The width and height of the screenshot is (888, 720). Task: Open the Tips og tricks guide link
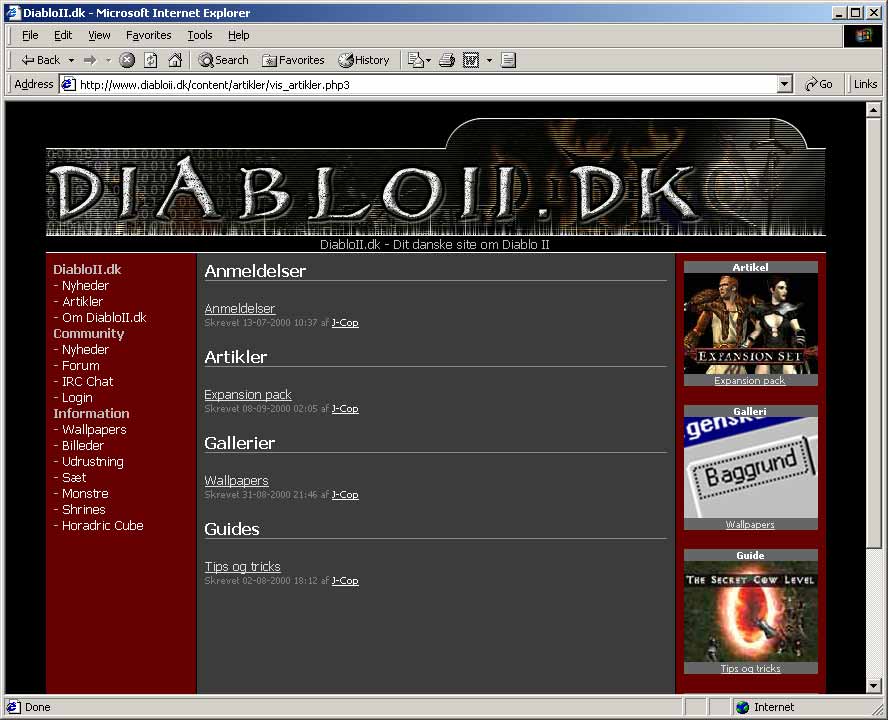point(242,566)
